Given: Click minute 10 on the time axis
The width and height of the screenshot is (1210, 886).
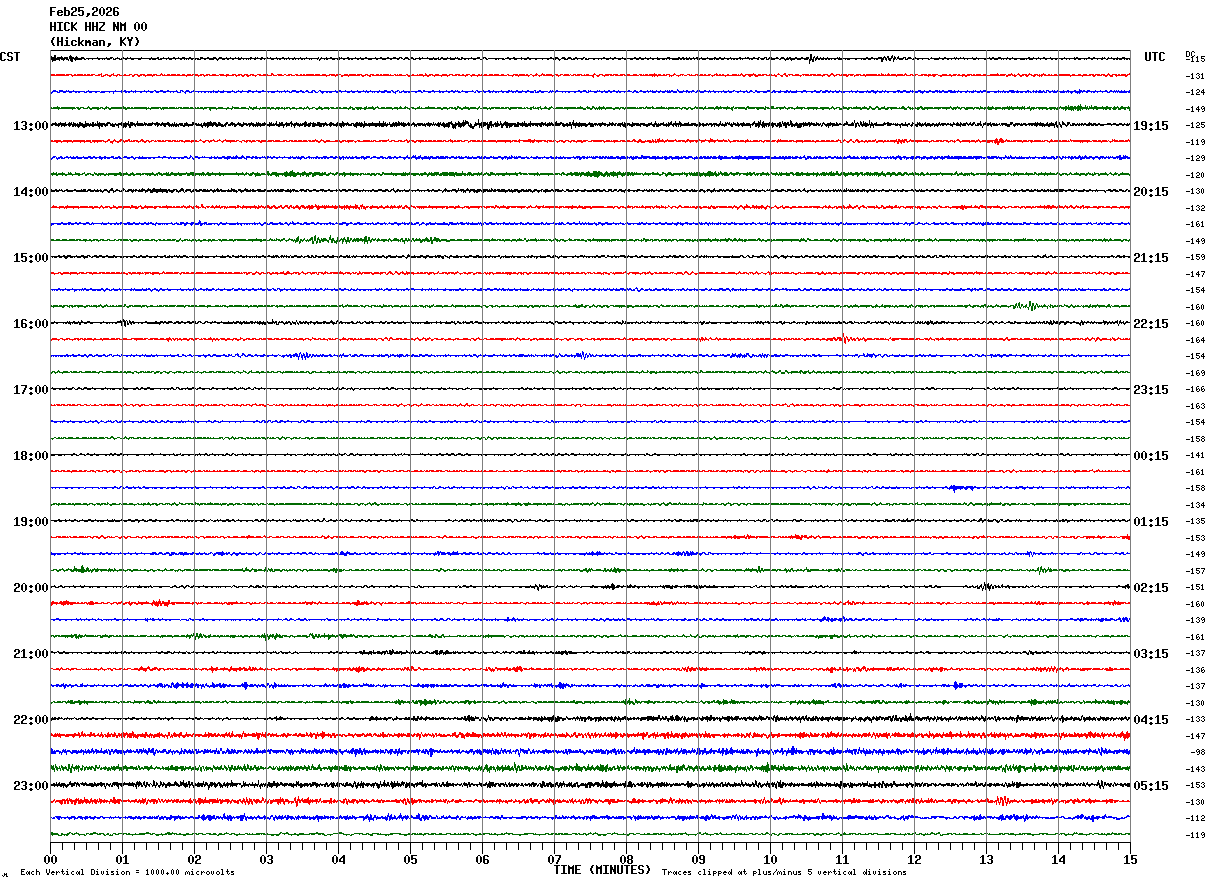Looking at the screenshot, I should (x=770, y=859).
